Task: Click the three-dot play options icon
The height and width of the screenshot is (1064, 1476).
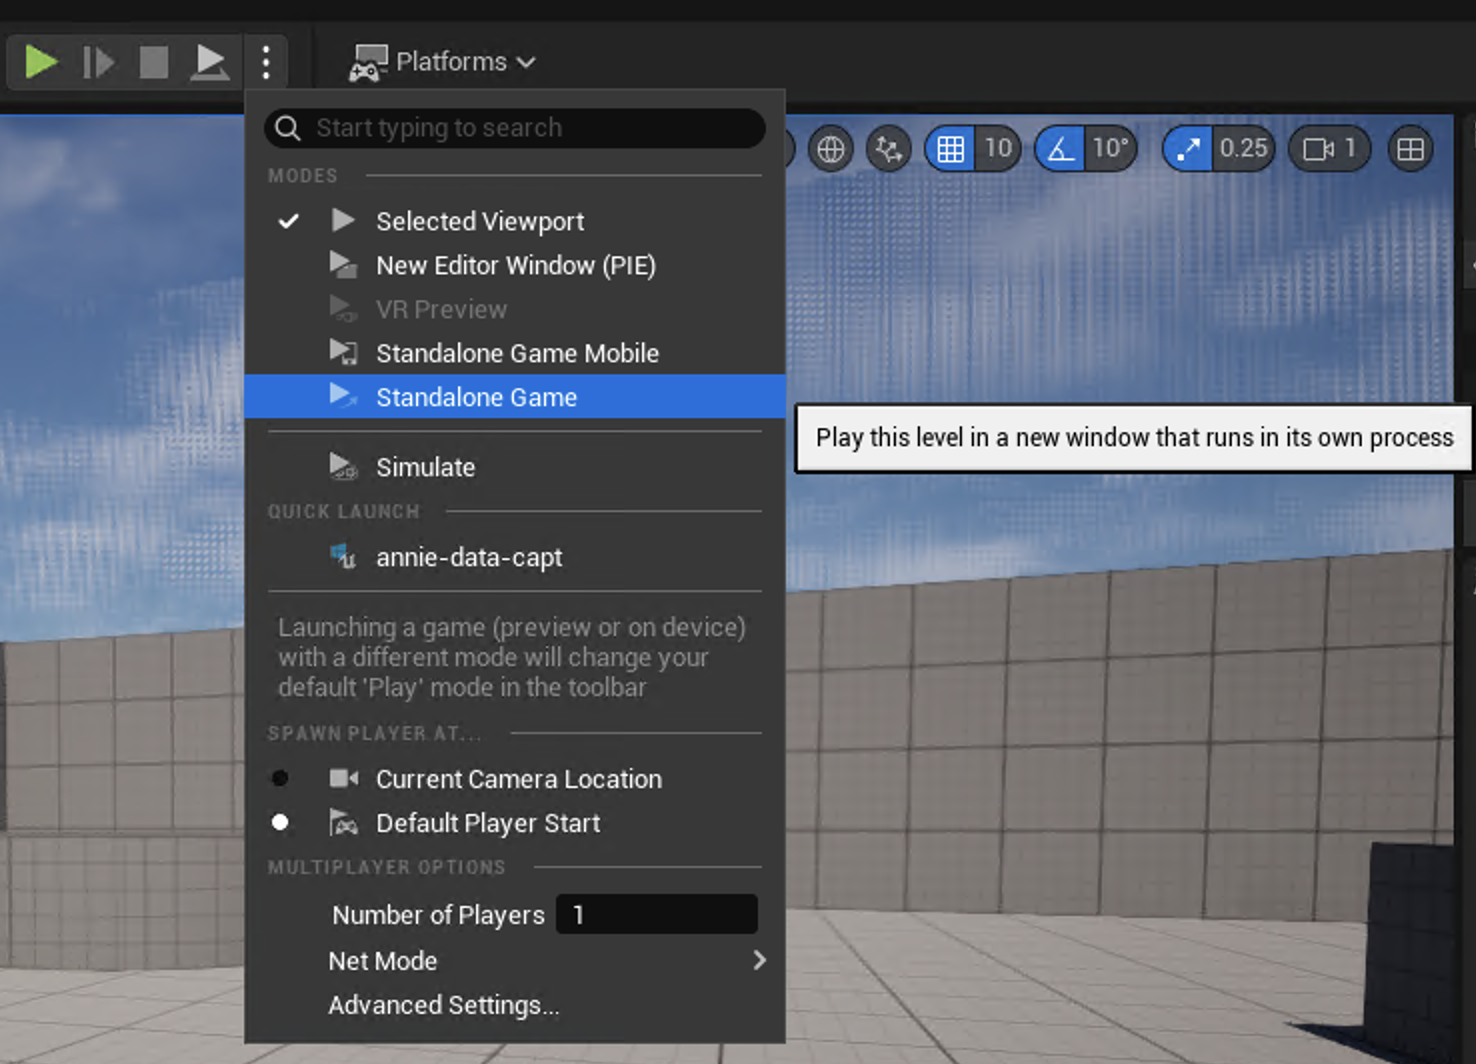Action: [266, 61]
